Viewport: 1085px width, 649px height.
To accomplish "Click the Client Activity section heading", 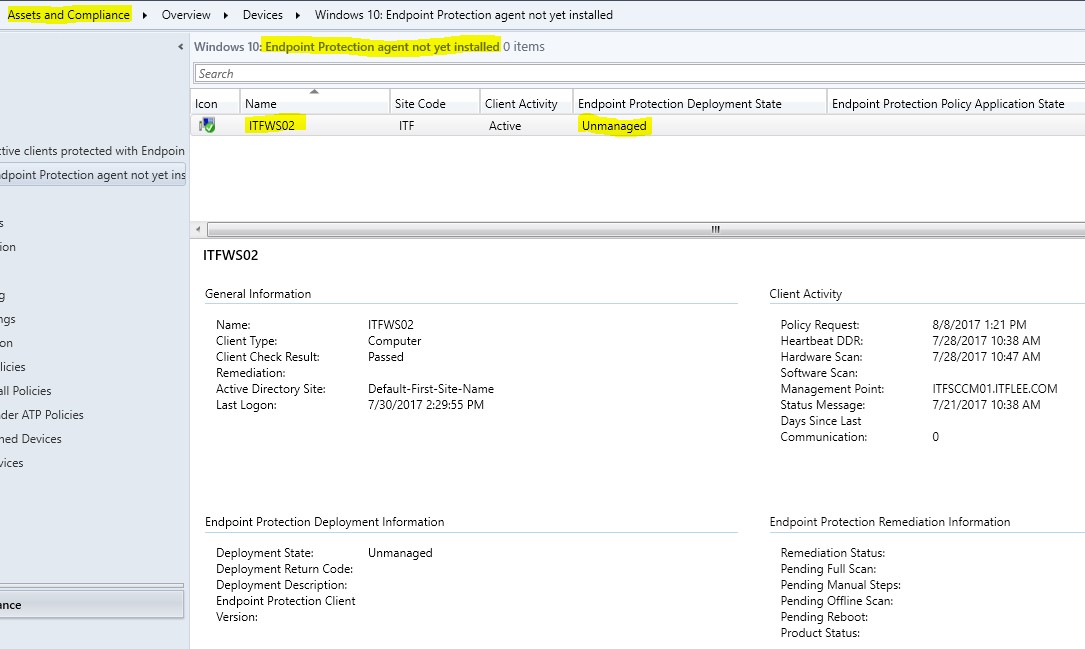I will (805, 293).
